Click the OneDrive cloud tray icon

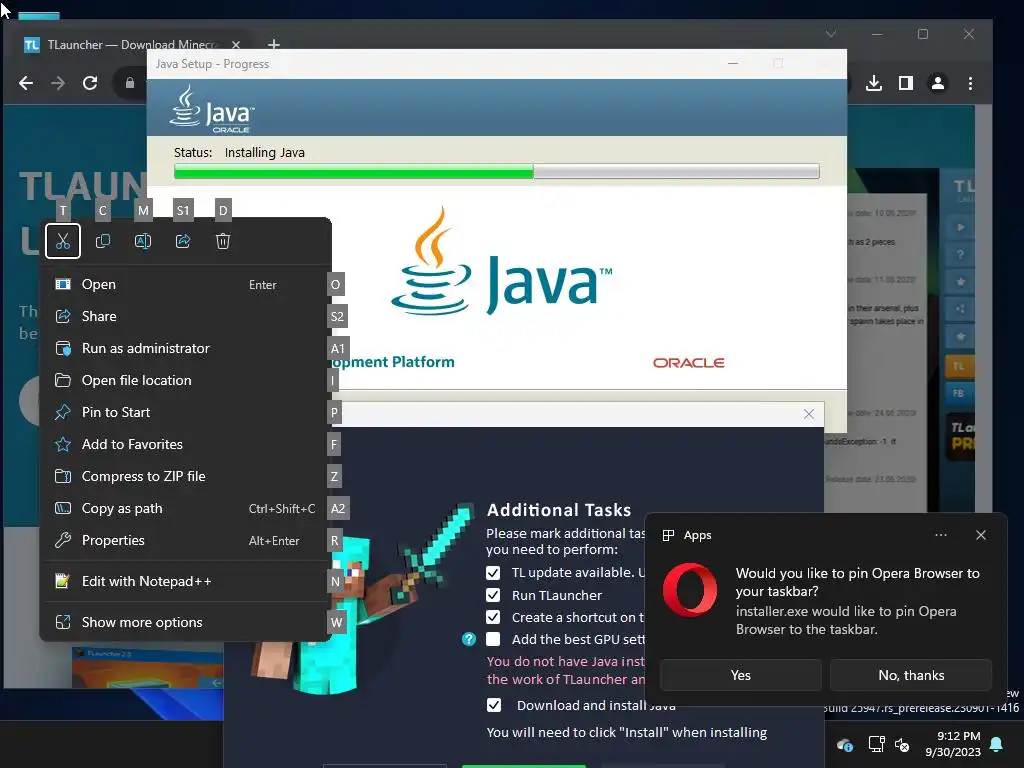(x=844, y=744)
